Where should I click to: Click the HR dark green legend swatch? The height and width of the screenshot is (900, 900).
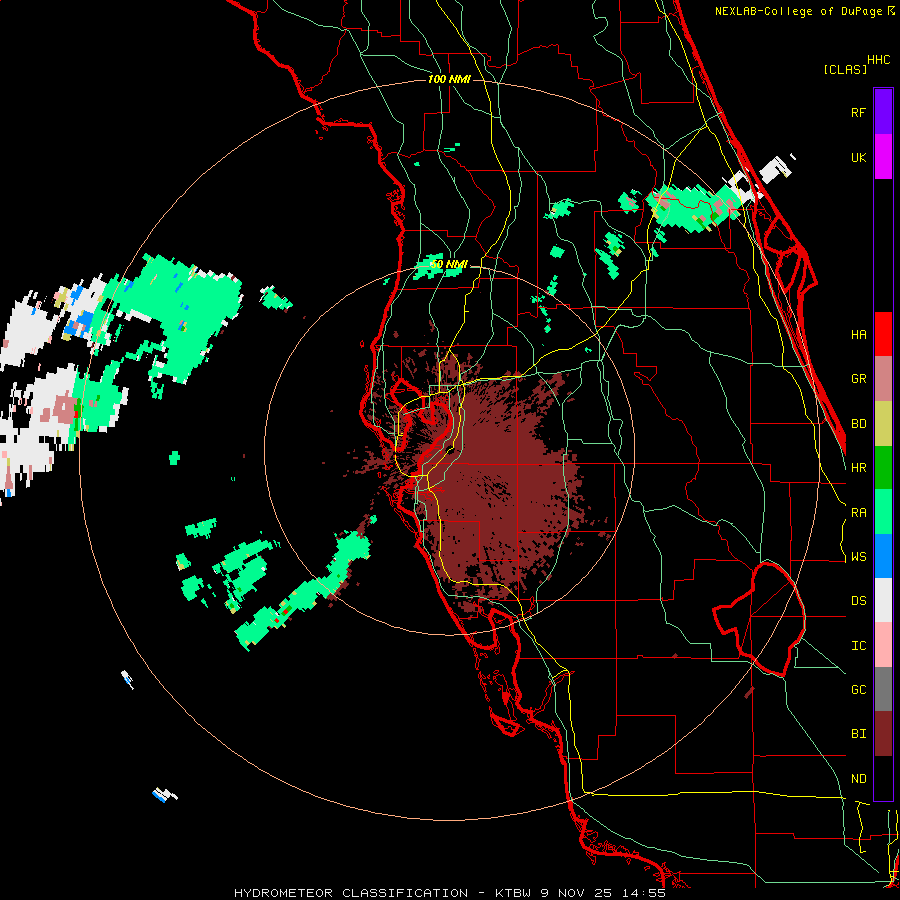point(883,468)
